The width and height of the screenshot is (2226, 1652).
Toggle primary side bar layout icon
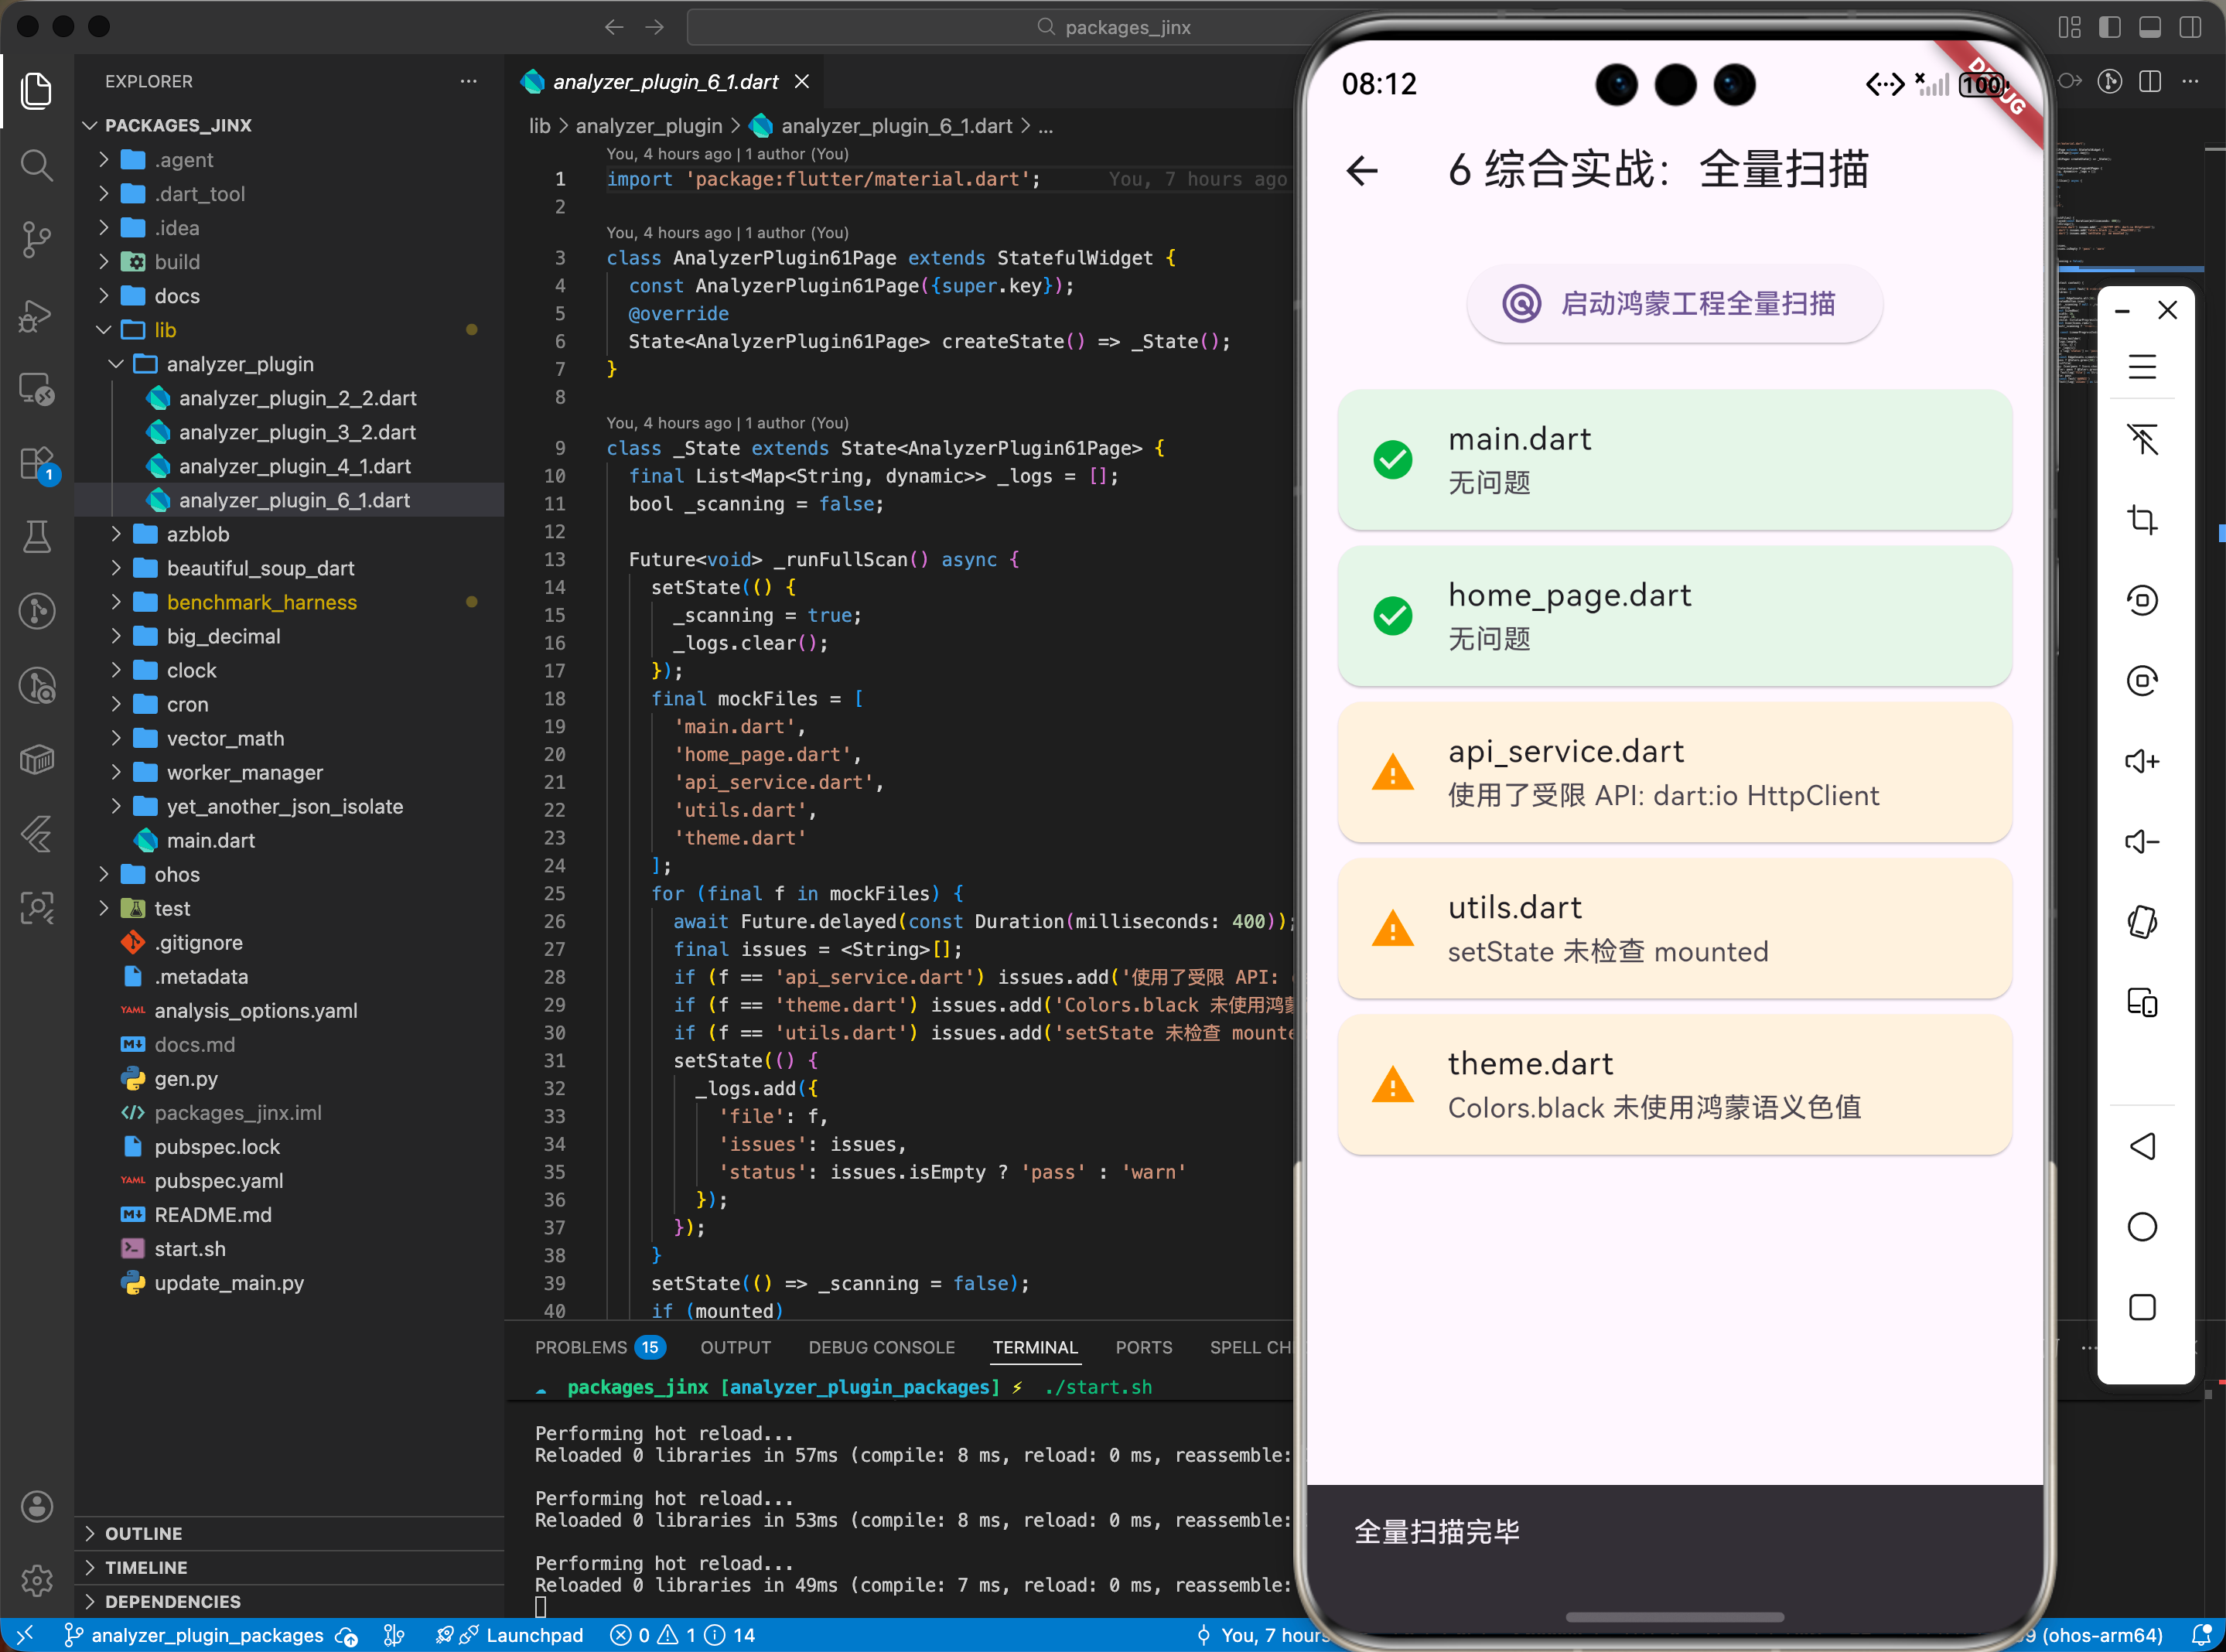[x=2109, y=27]
